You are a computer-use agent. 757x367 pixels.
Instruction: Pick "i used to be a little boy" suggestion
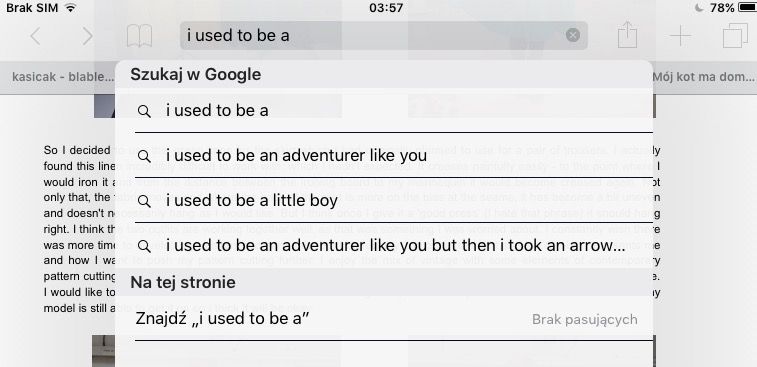point(393,200)
